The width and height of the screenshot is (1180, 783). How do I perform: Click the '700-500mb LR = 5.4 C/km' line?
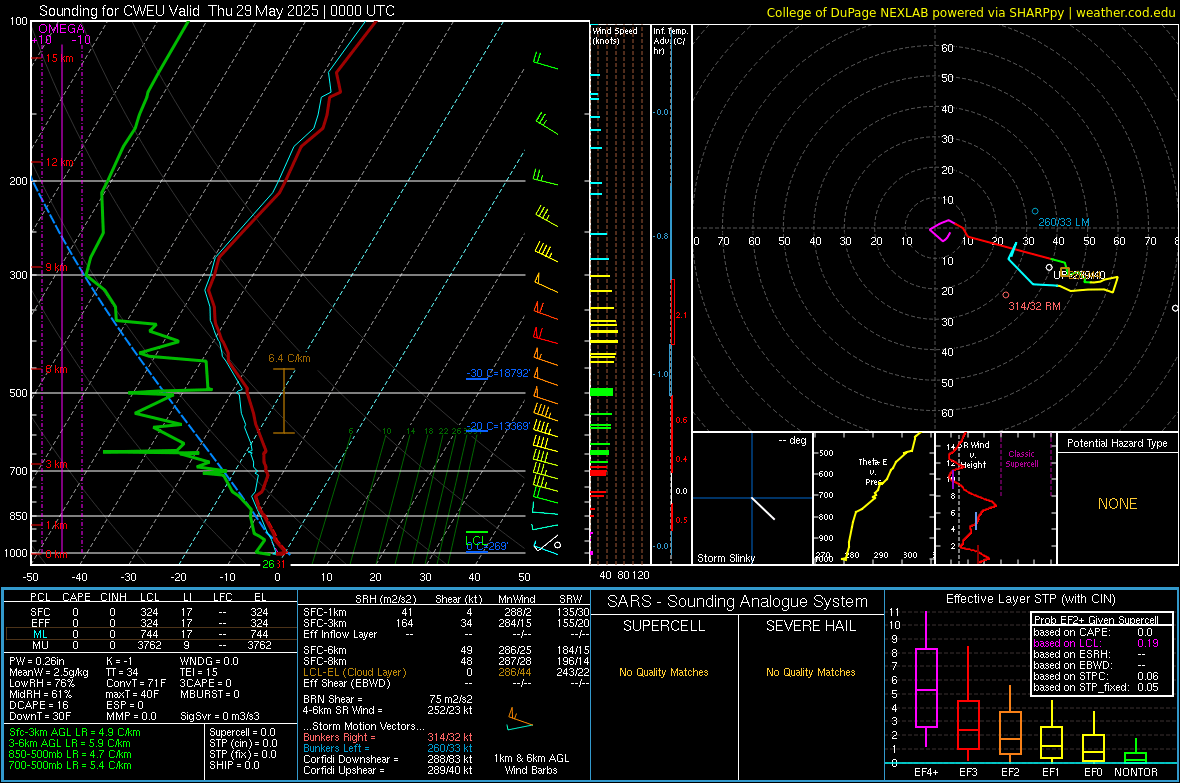tap(70, 765)
